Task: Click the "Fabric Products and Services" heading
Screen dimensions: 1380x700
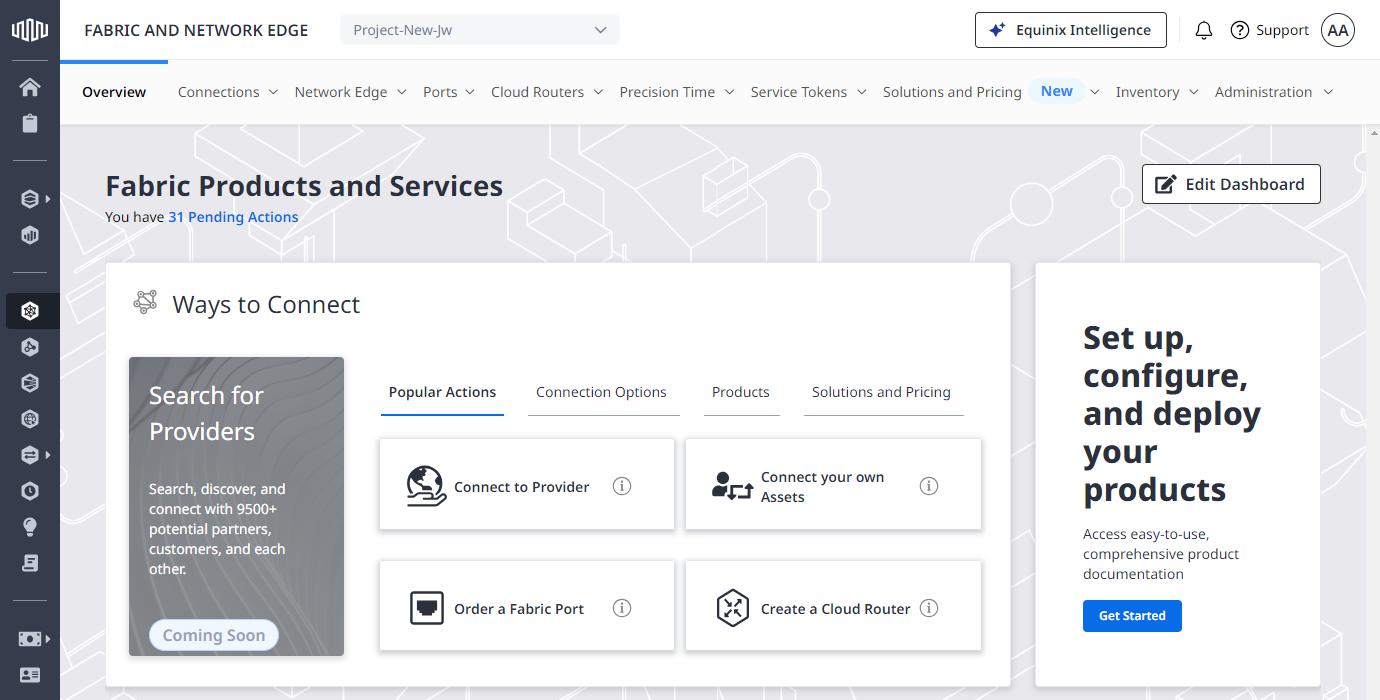Action: click(x=304, y=186)
